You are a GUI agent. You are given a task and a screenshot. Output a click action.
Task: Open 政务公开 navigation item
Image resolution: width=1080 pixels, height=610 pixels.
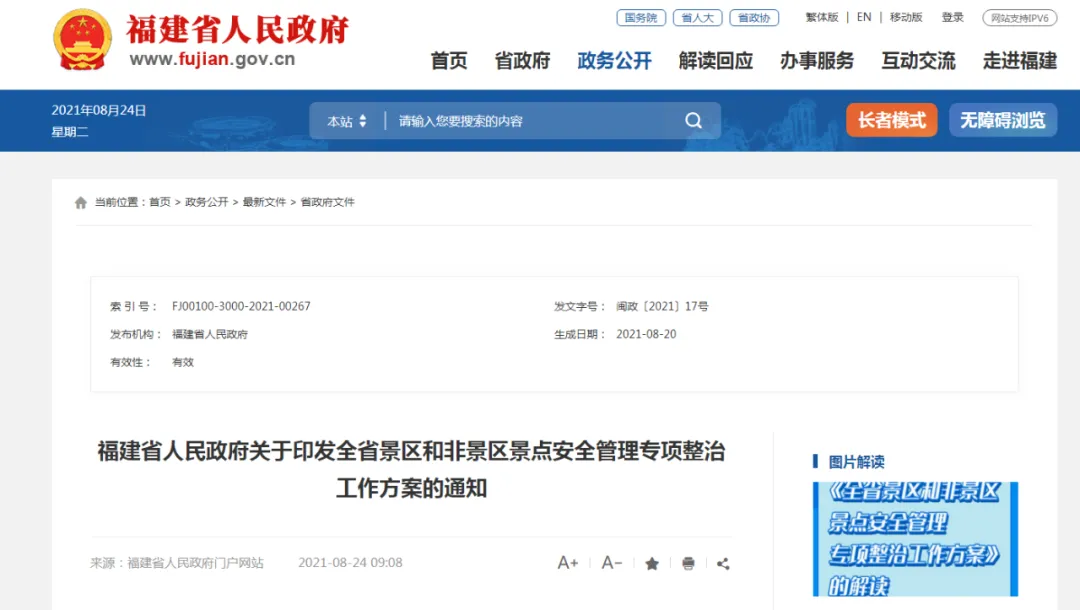(x=614, y=61)
